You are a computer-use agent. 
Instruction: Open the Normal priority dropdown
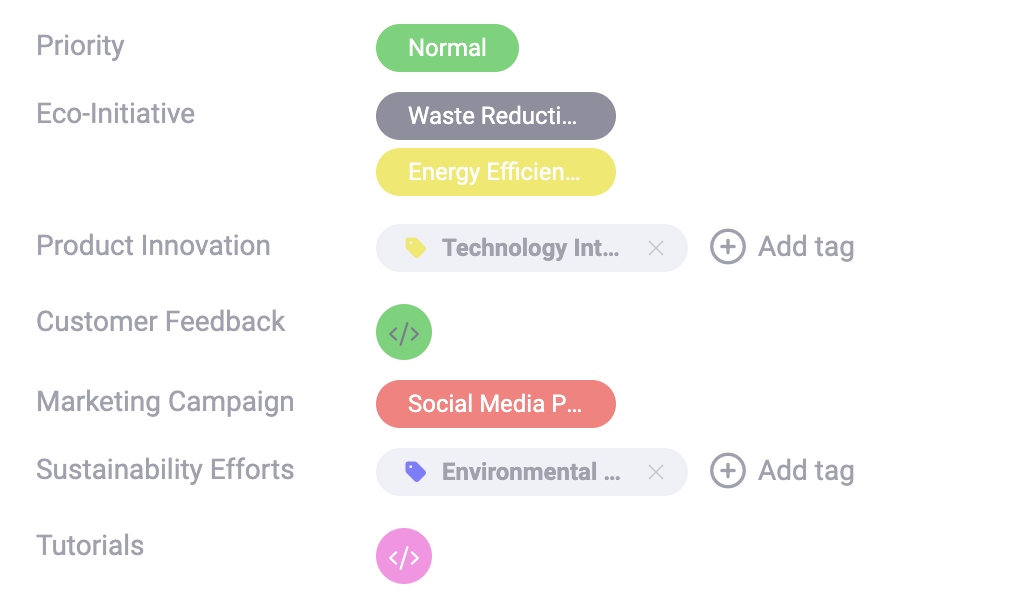pyautogui.click(x=447, y=48)
